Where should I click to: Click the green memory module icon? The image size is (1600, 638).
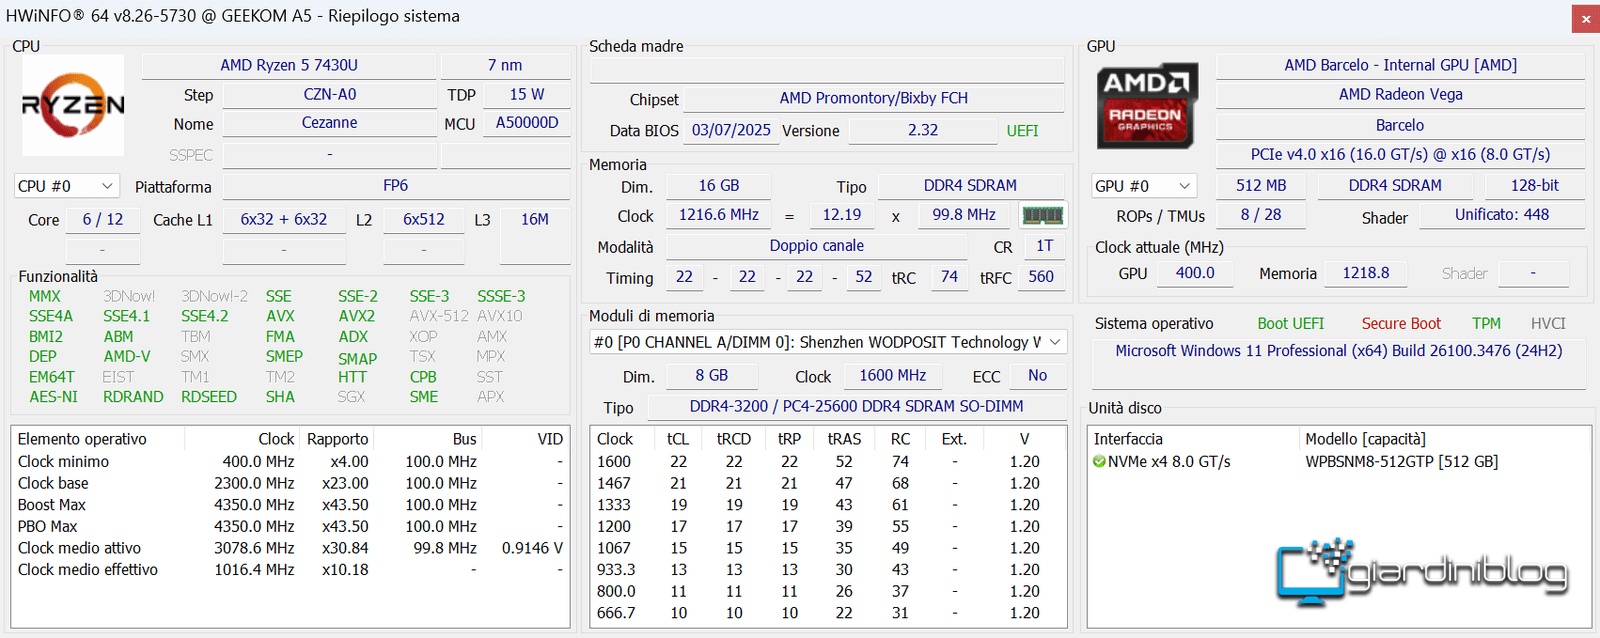tap(1042, 215)
